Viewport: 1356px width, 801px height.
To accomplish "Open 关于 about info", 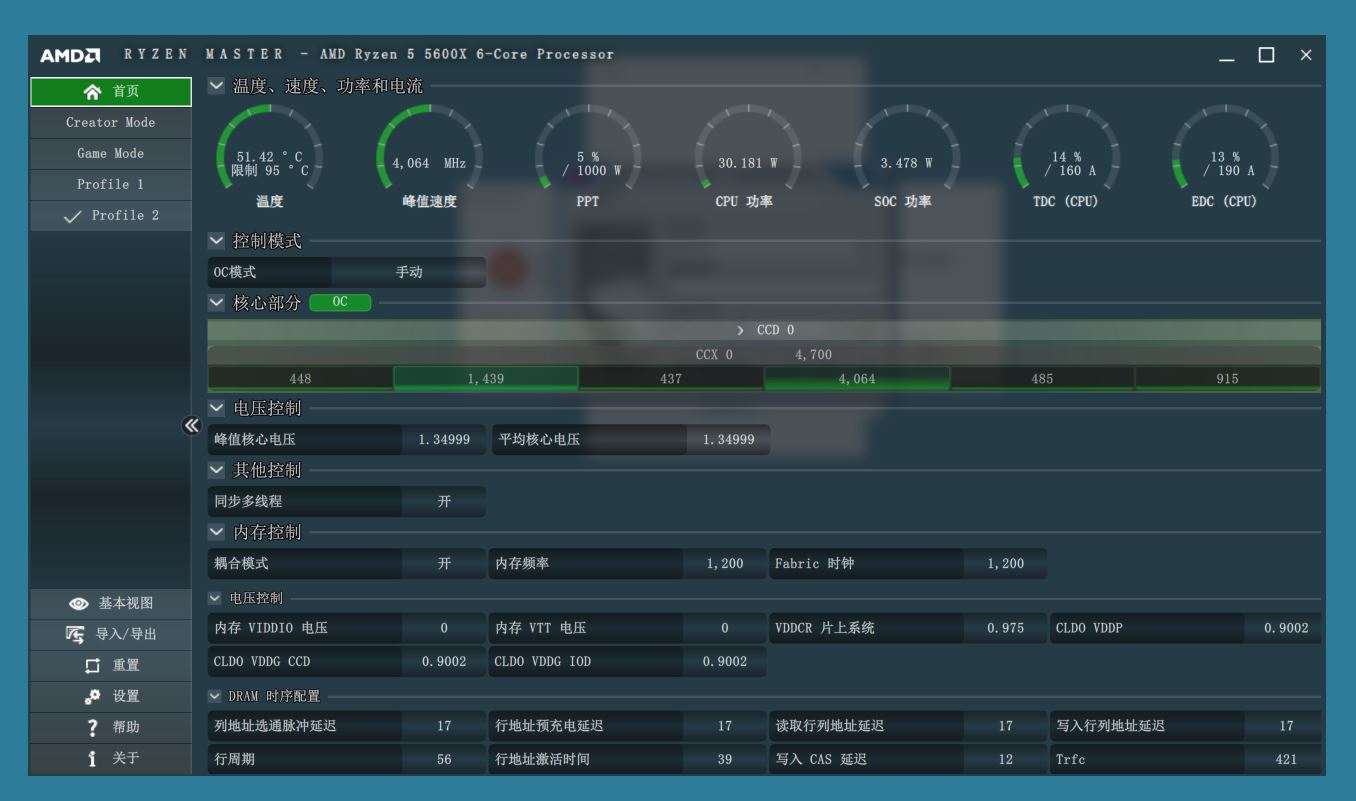I will [x=111, y=758].
